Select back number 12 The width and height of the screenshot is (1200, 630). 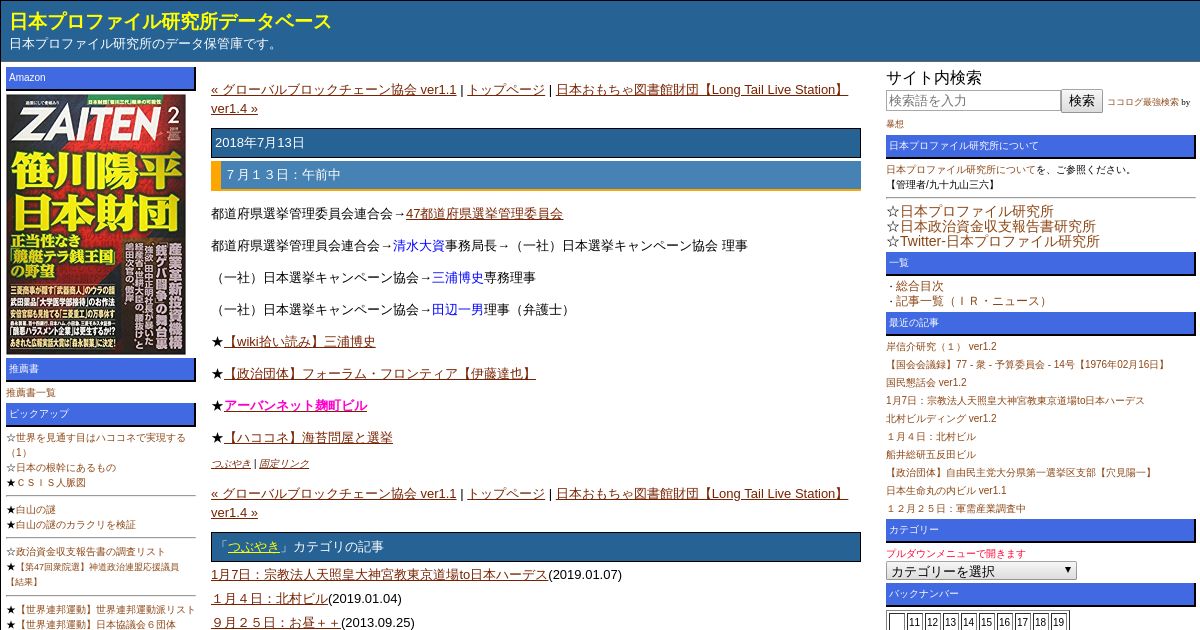click(x=932, y=622)
